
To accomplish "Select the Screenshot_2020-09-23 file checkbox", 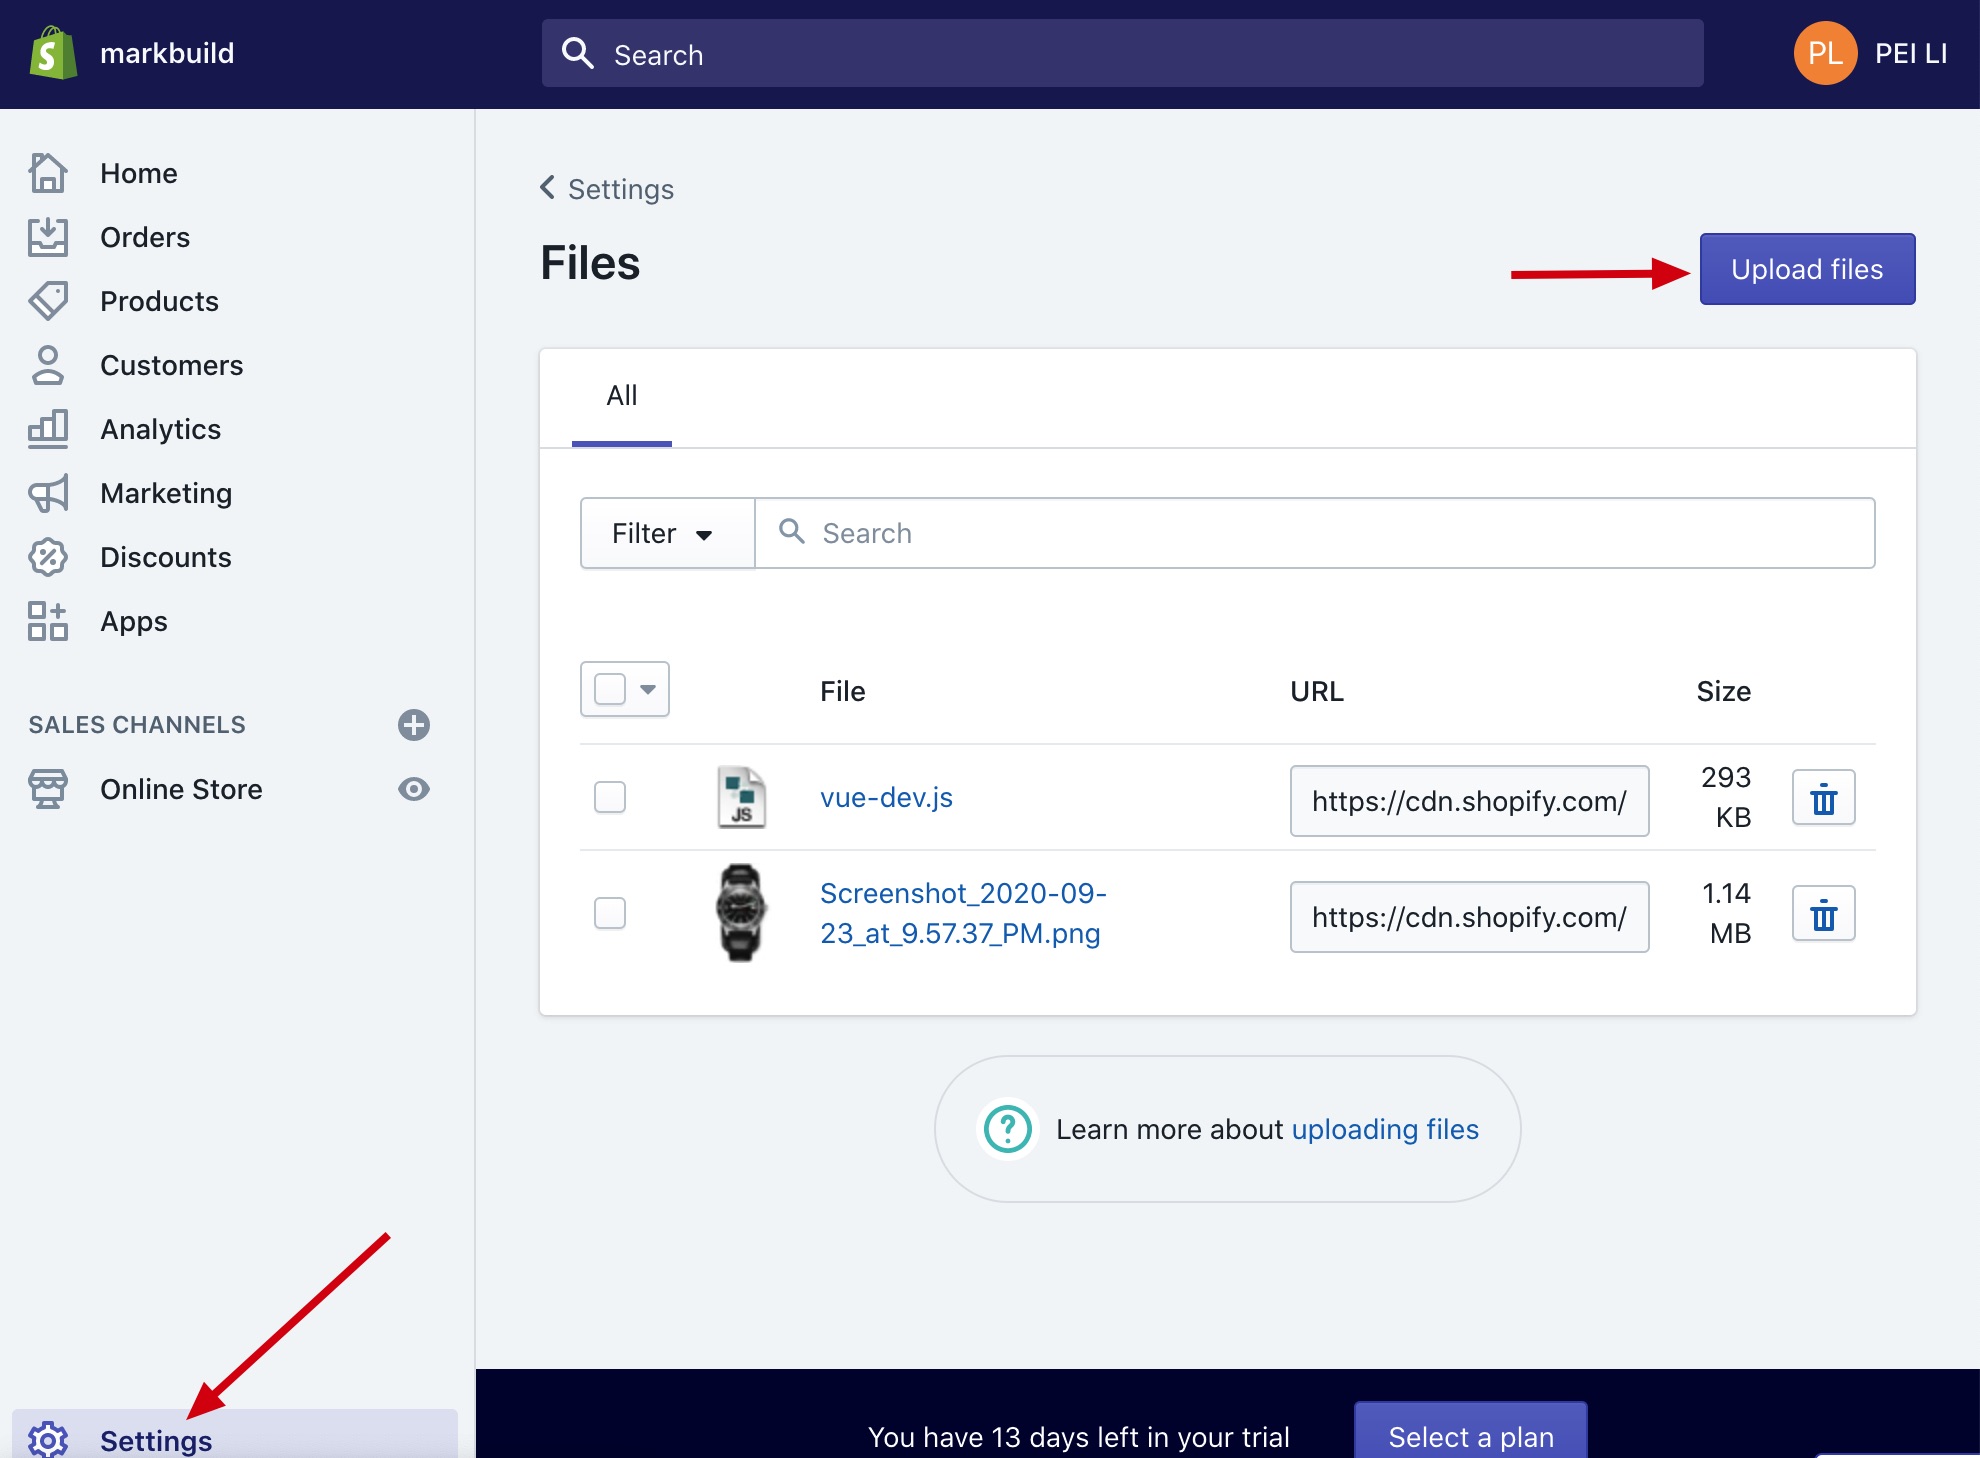I will click(609, 913).
